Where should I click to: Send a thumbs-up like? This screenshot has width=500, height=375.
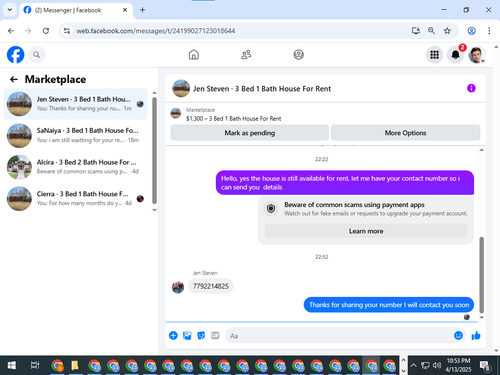click(x=476, y=335)
